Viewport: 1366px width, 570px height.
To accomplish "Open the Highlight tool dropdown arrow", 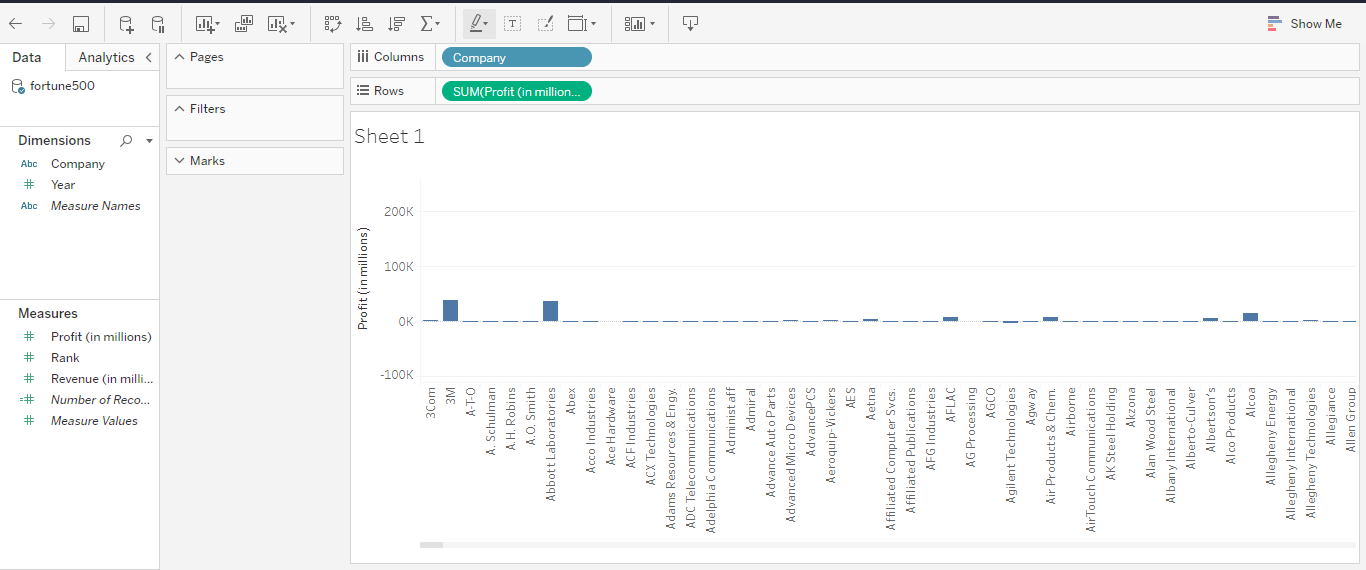I will coord(488,24).
